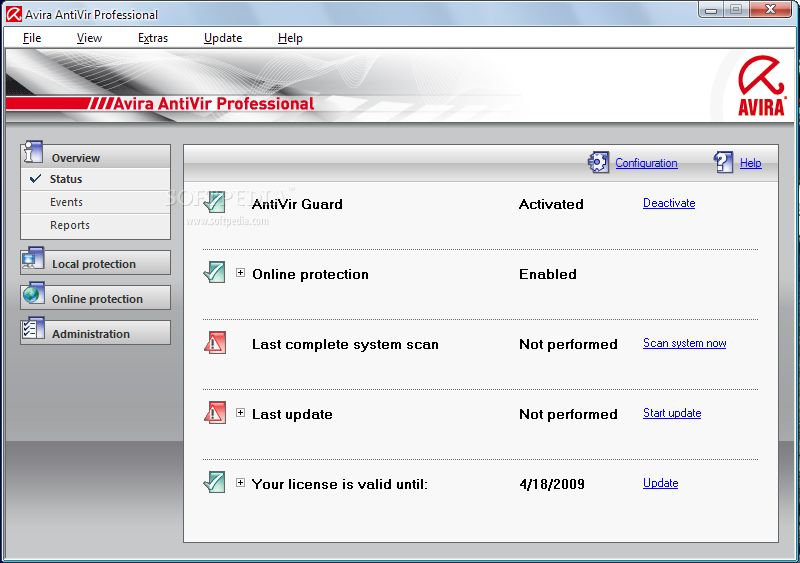Click the Overview section info icon
800x563 pixels.
pyautogui.click(x=33, y=152)
